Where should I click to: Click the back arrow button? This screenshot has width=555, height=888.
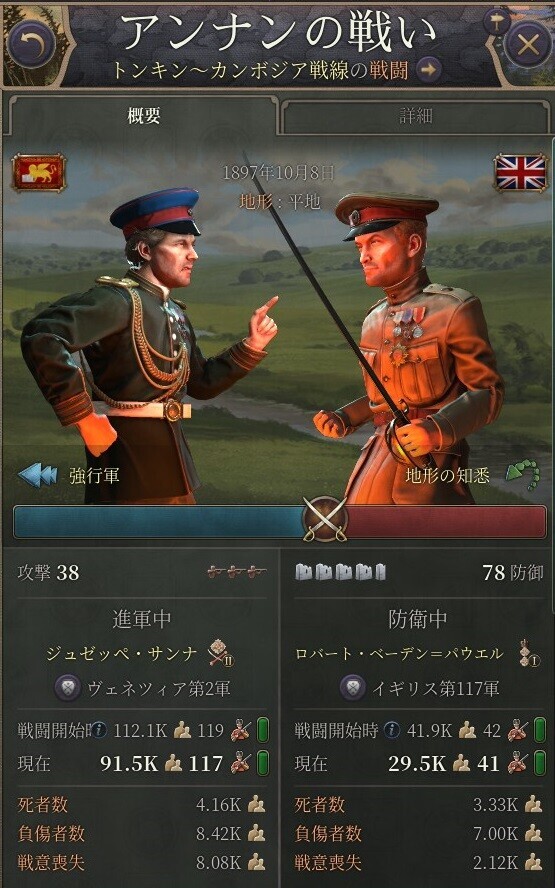coord(31,44)
